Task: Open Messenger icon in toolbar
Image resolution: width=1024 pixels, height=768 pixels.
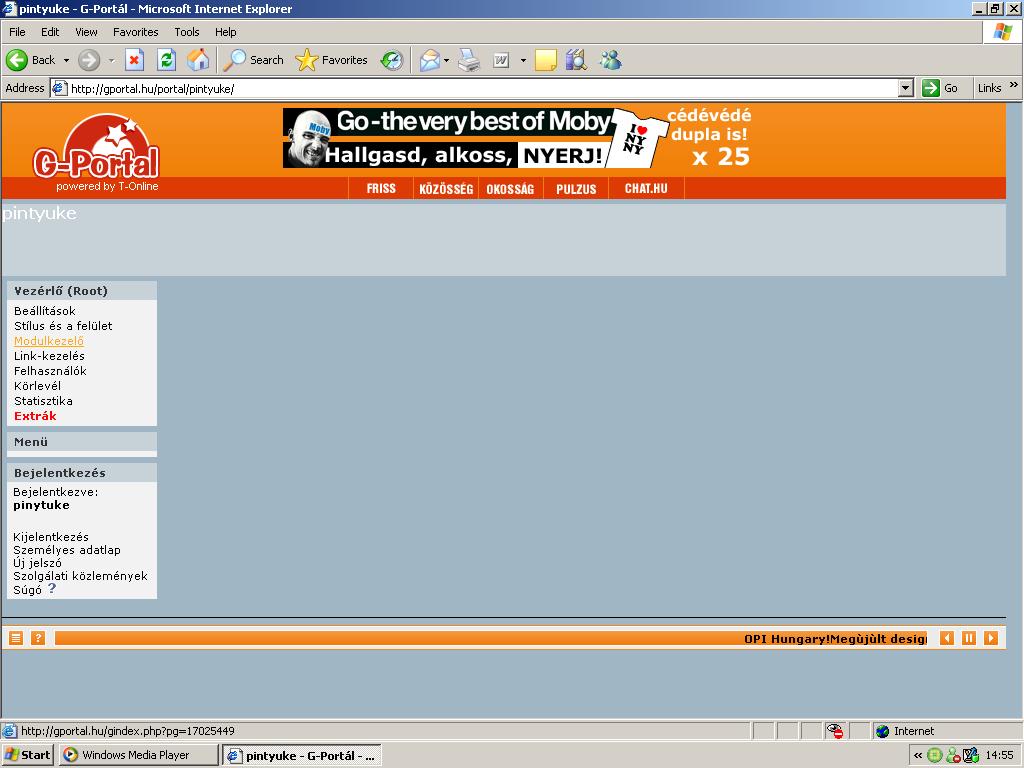Action: (610, 60)
